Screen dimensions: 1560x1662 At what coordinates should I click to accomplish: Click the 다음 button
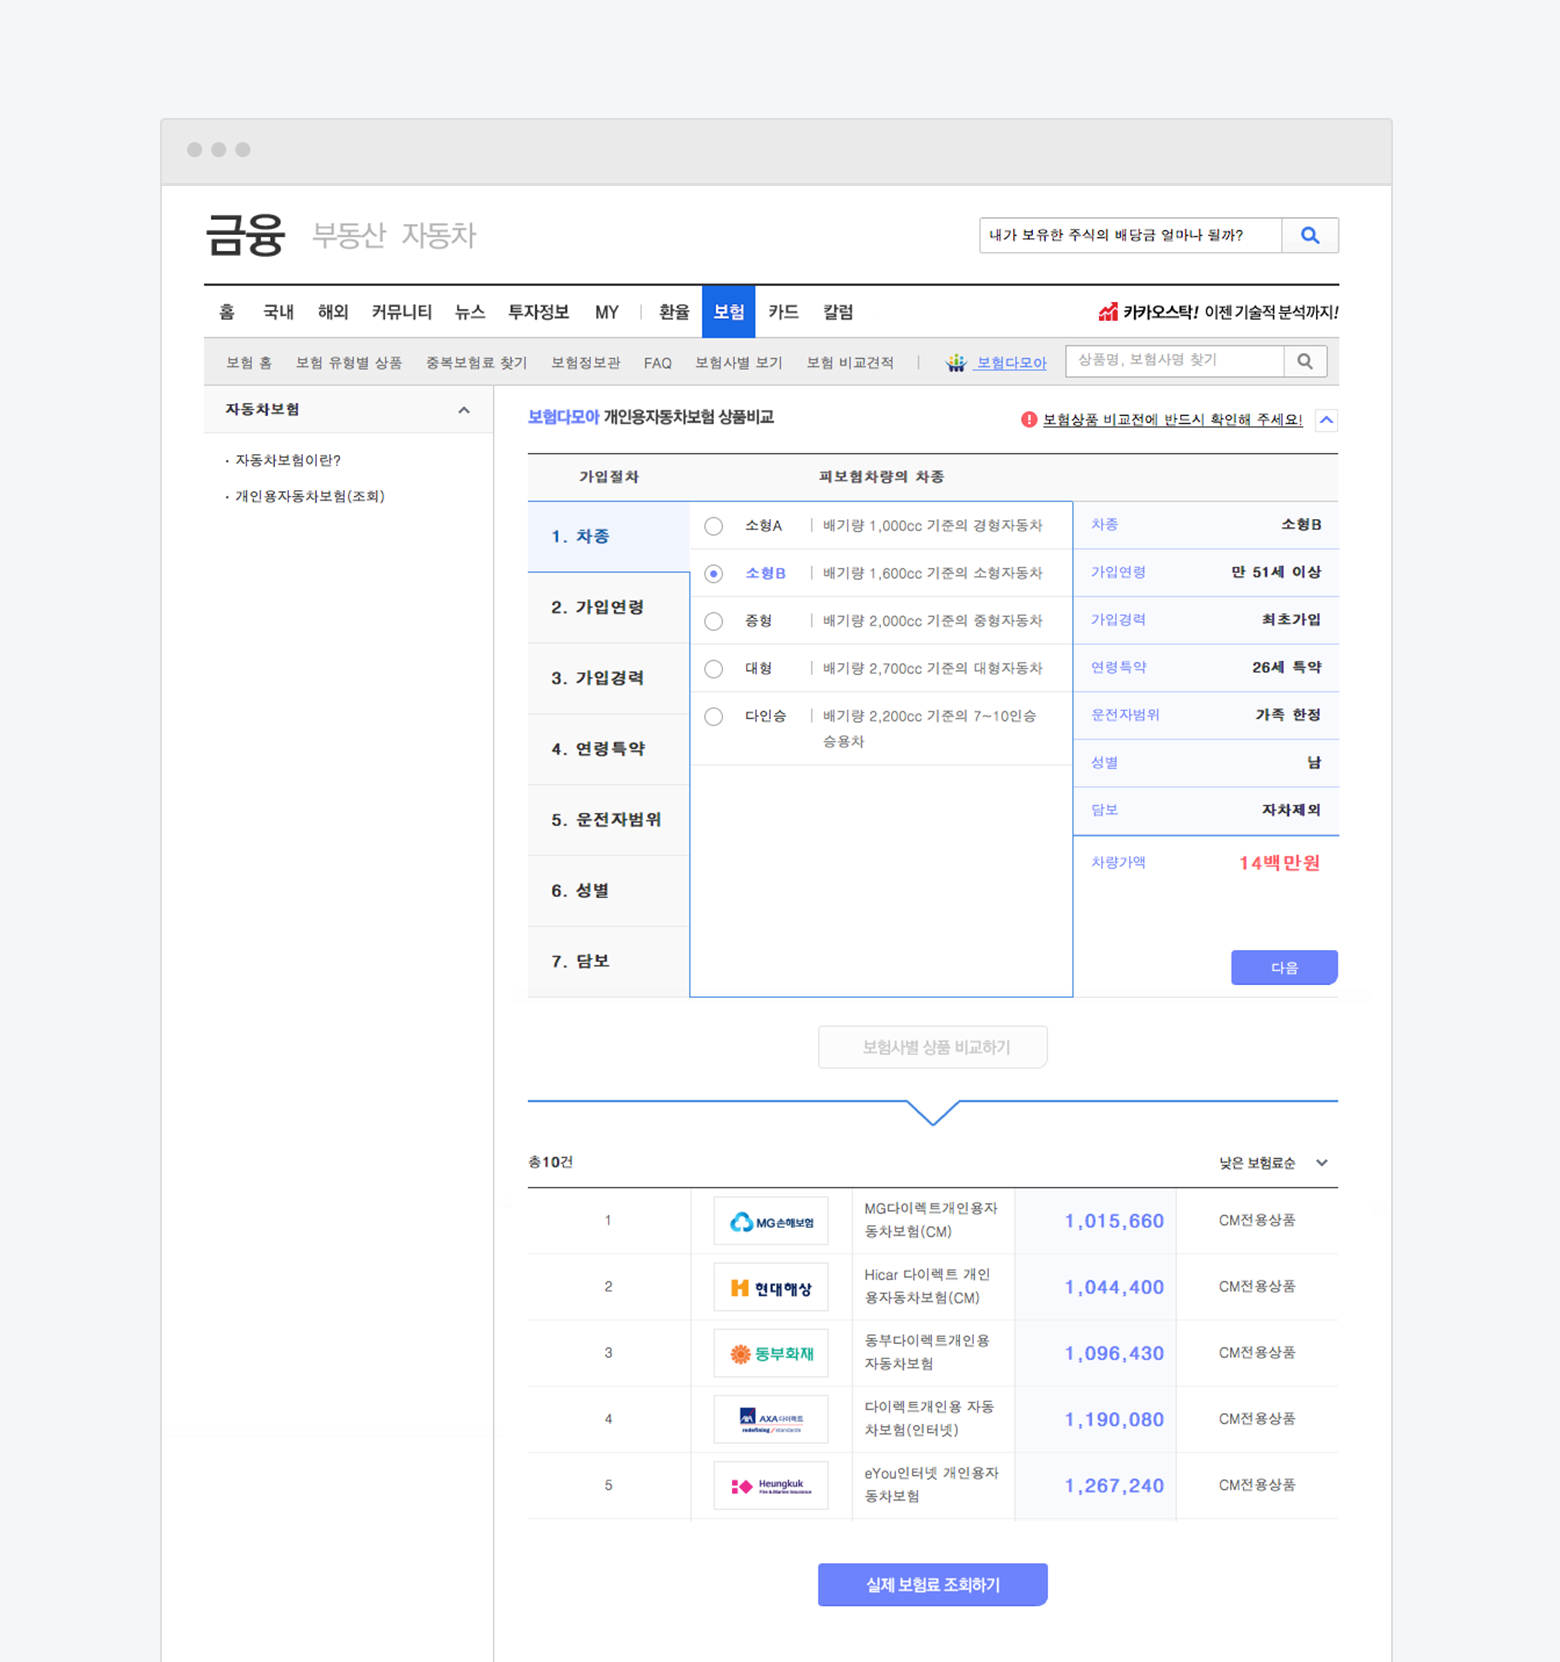point(1284,968)
